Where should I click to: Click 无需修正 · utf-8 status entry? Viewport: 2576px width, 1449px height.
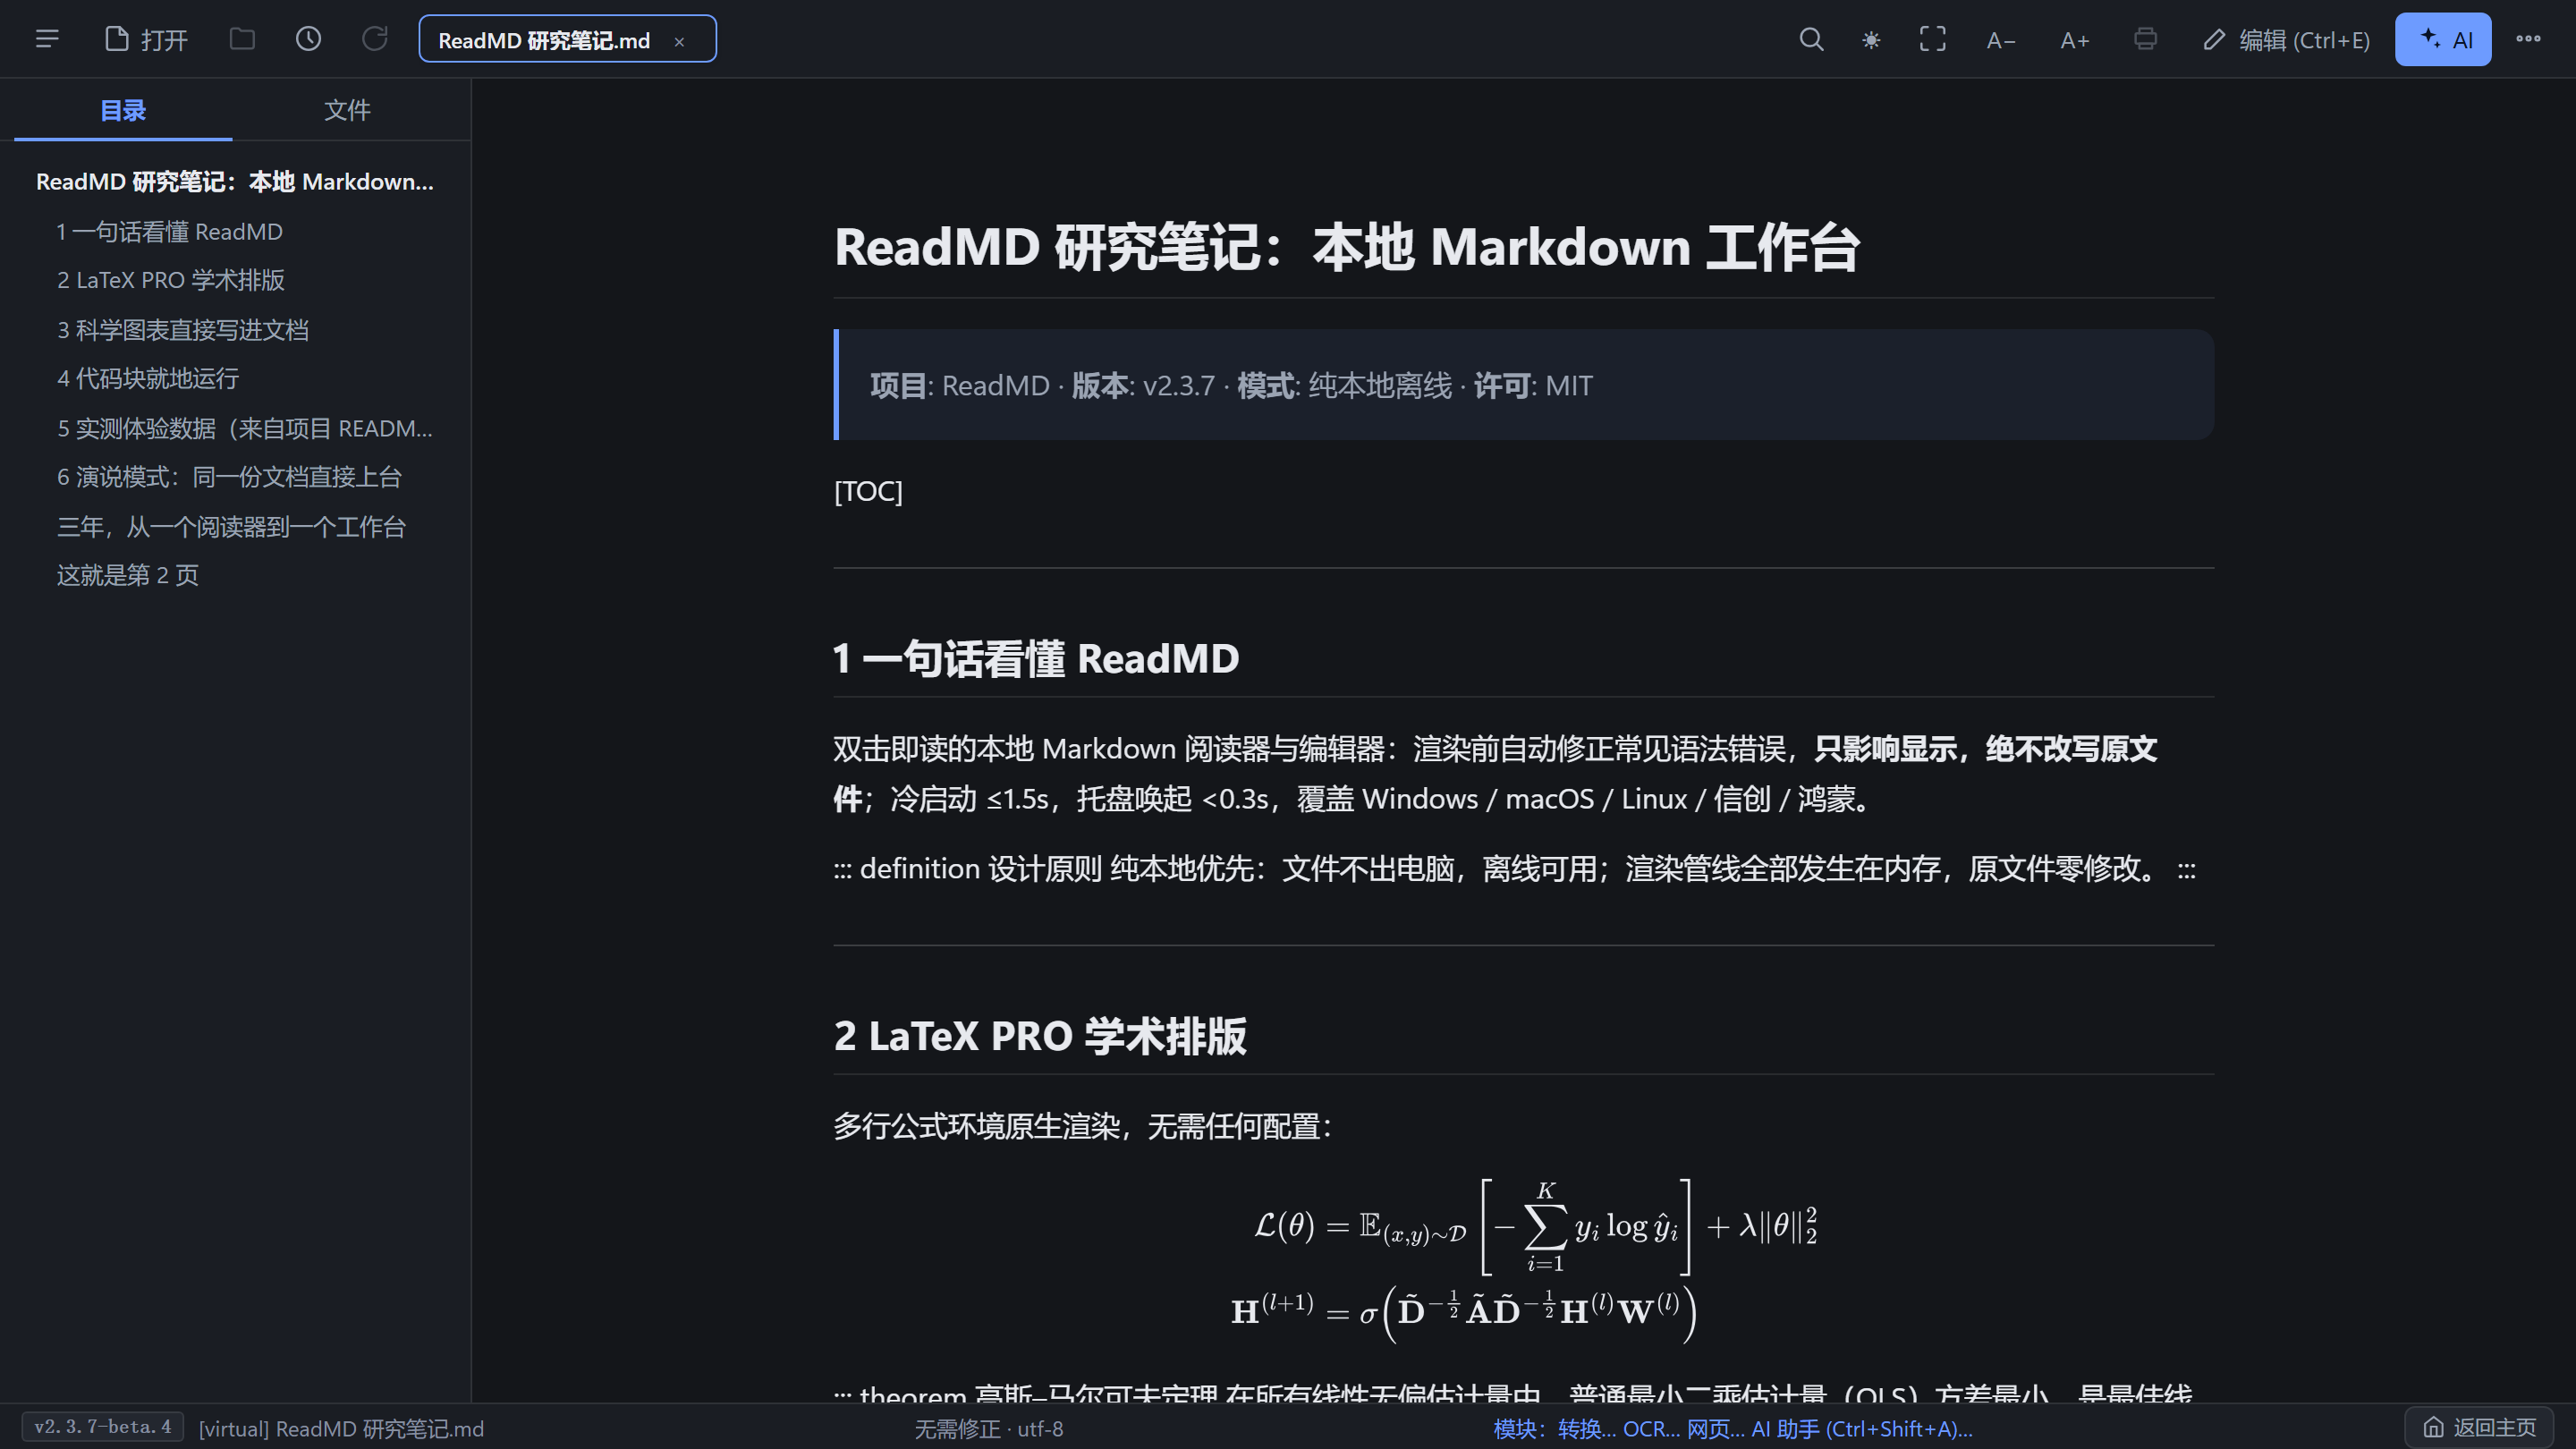pos(989,1429)
